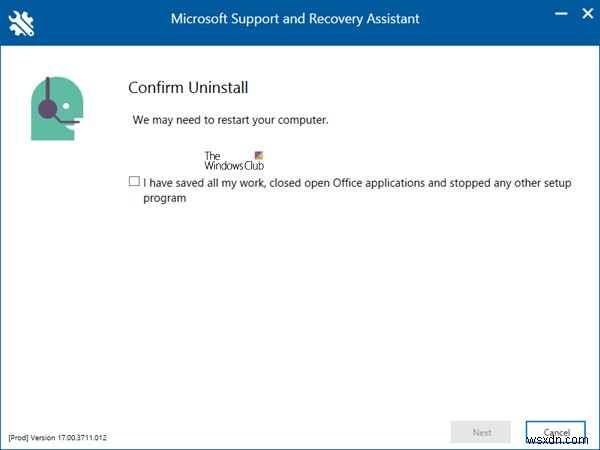Close the Support and Recovery Assistant window
The height and width of the screenshot is (450, 600).
click(587, 14)
